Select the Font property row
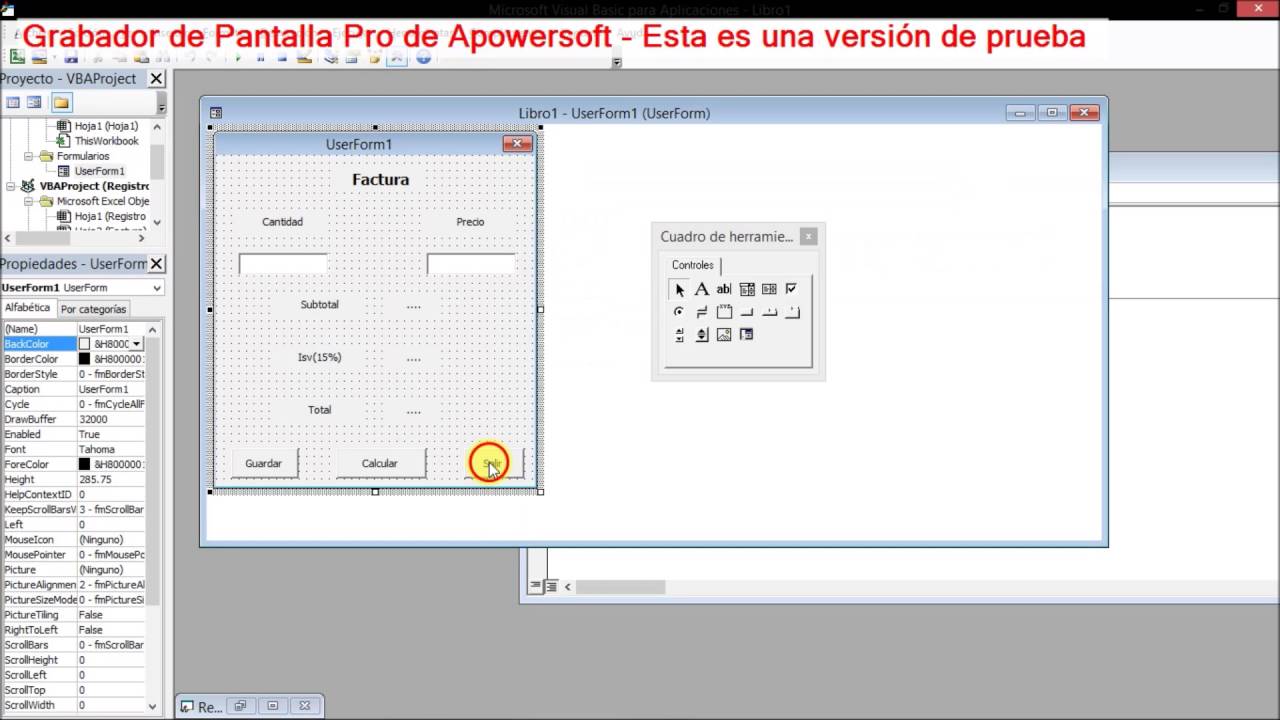 pyautogui.click(x=74, y=450)
